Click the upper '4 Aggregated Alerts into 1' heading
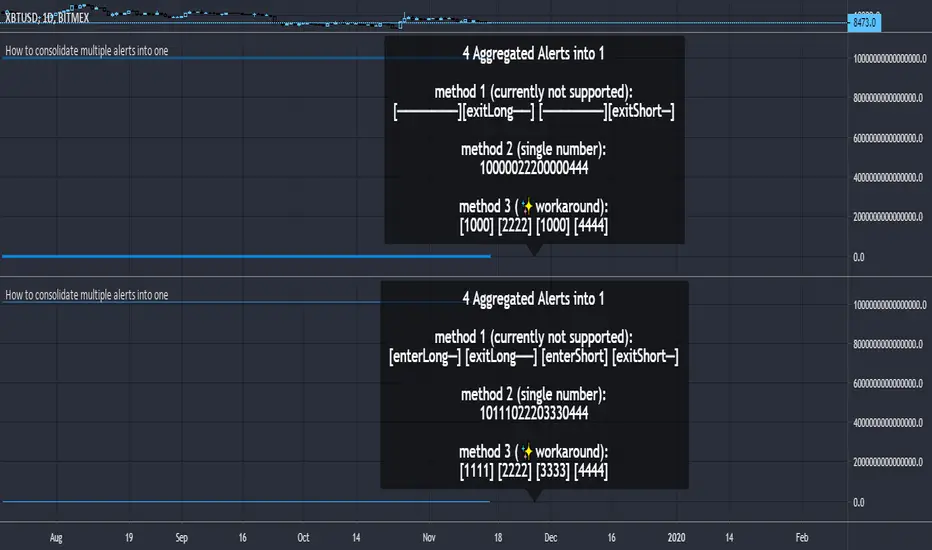 [x=534, y=54]
